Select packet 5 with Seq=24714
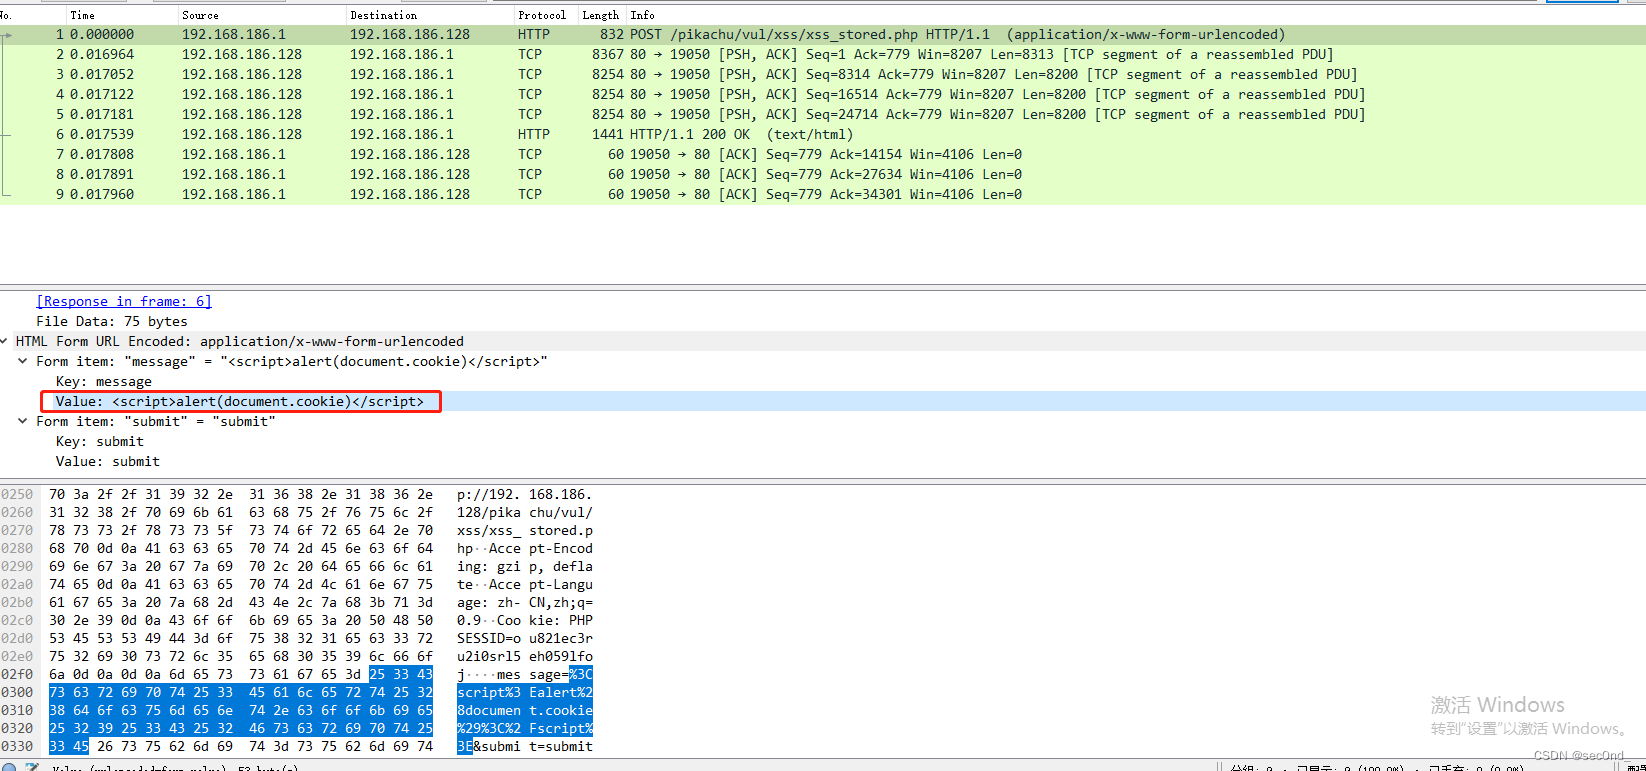 point(823,114)
